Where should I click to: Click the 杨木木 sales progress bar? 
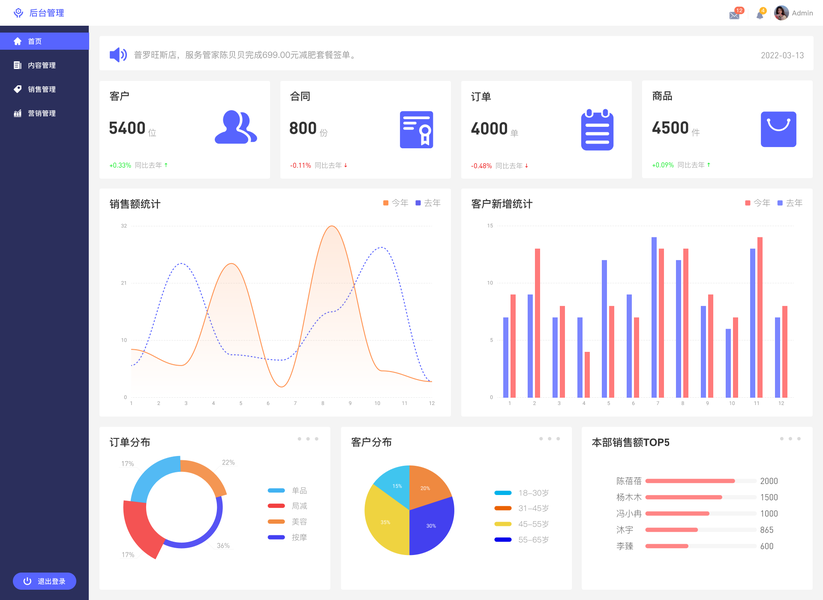pos(701,497)
